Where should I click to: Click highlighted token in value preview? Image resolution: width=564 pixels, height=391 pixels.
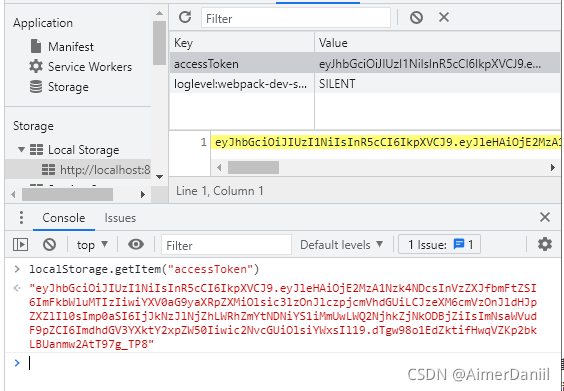tap(387, 142)
